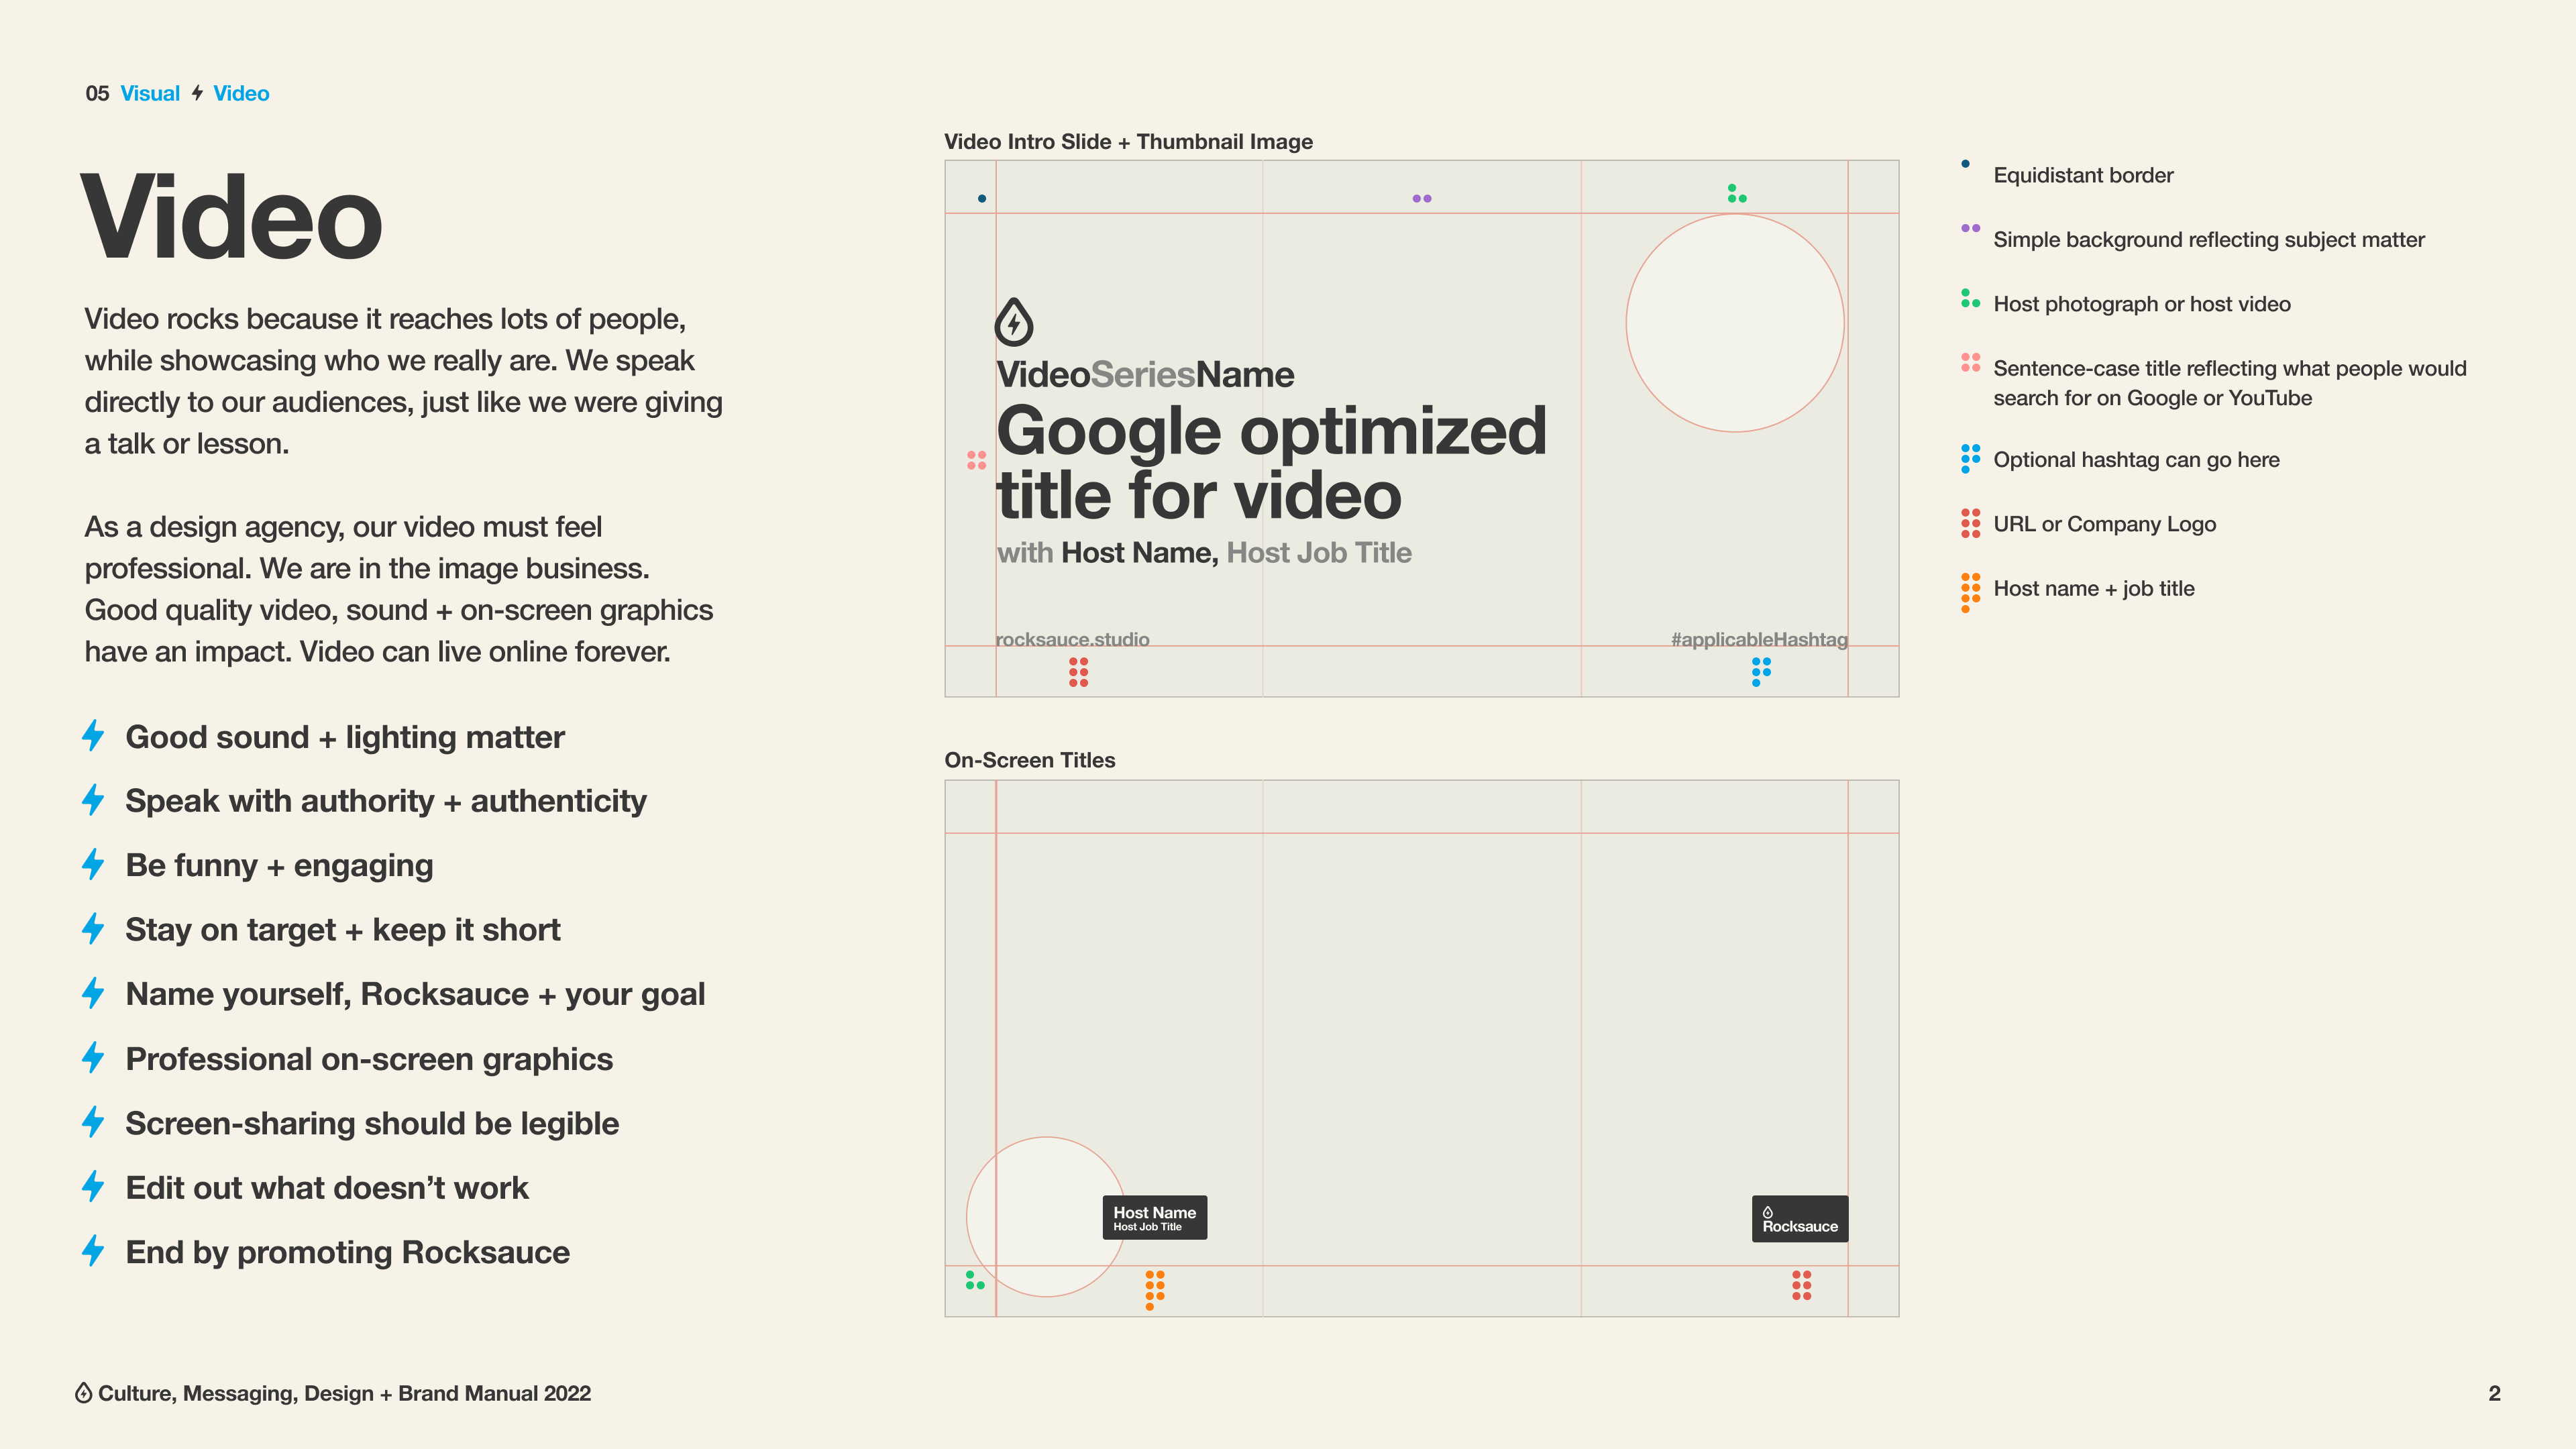Click the pink dots marker left of Google optimized title
Viewport: 2576px width, 1449px height.
click(977, 460)
